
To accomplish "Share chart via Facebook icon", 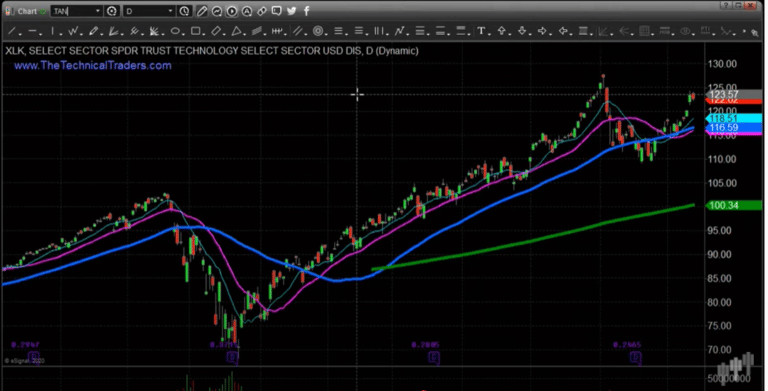I will pos(307,11).
